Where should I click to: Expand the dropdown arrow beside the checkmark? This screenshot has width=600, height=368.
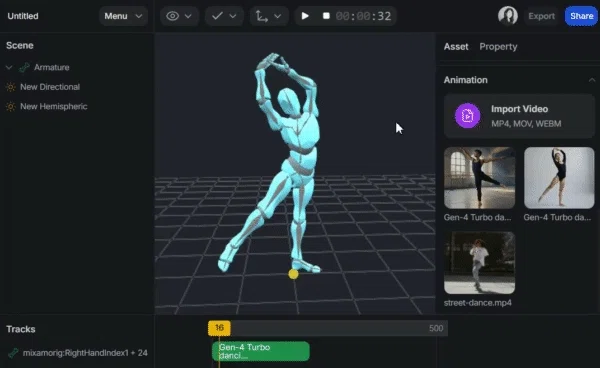pyautogui.click(x=233, y=16)
